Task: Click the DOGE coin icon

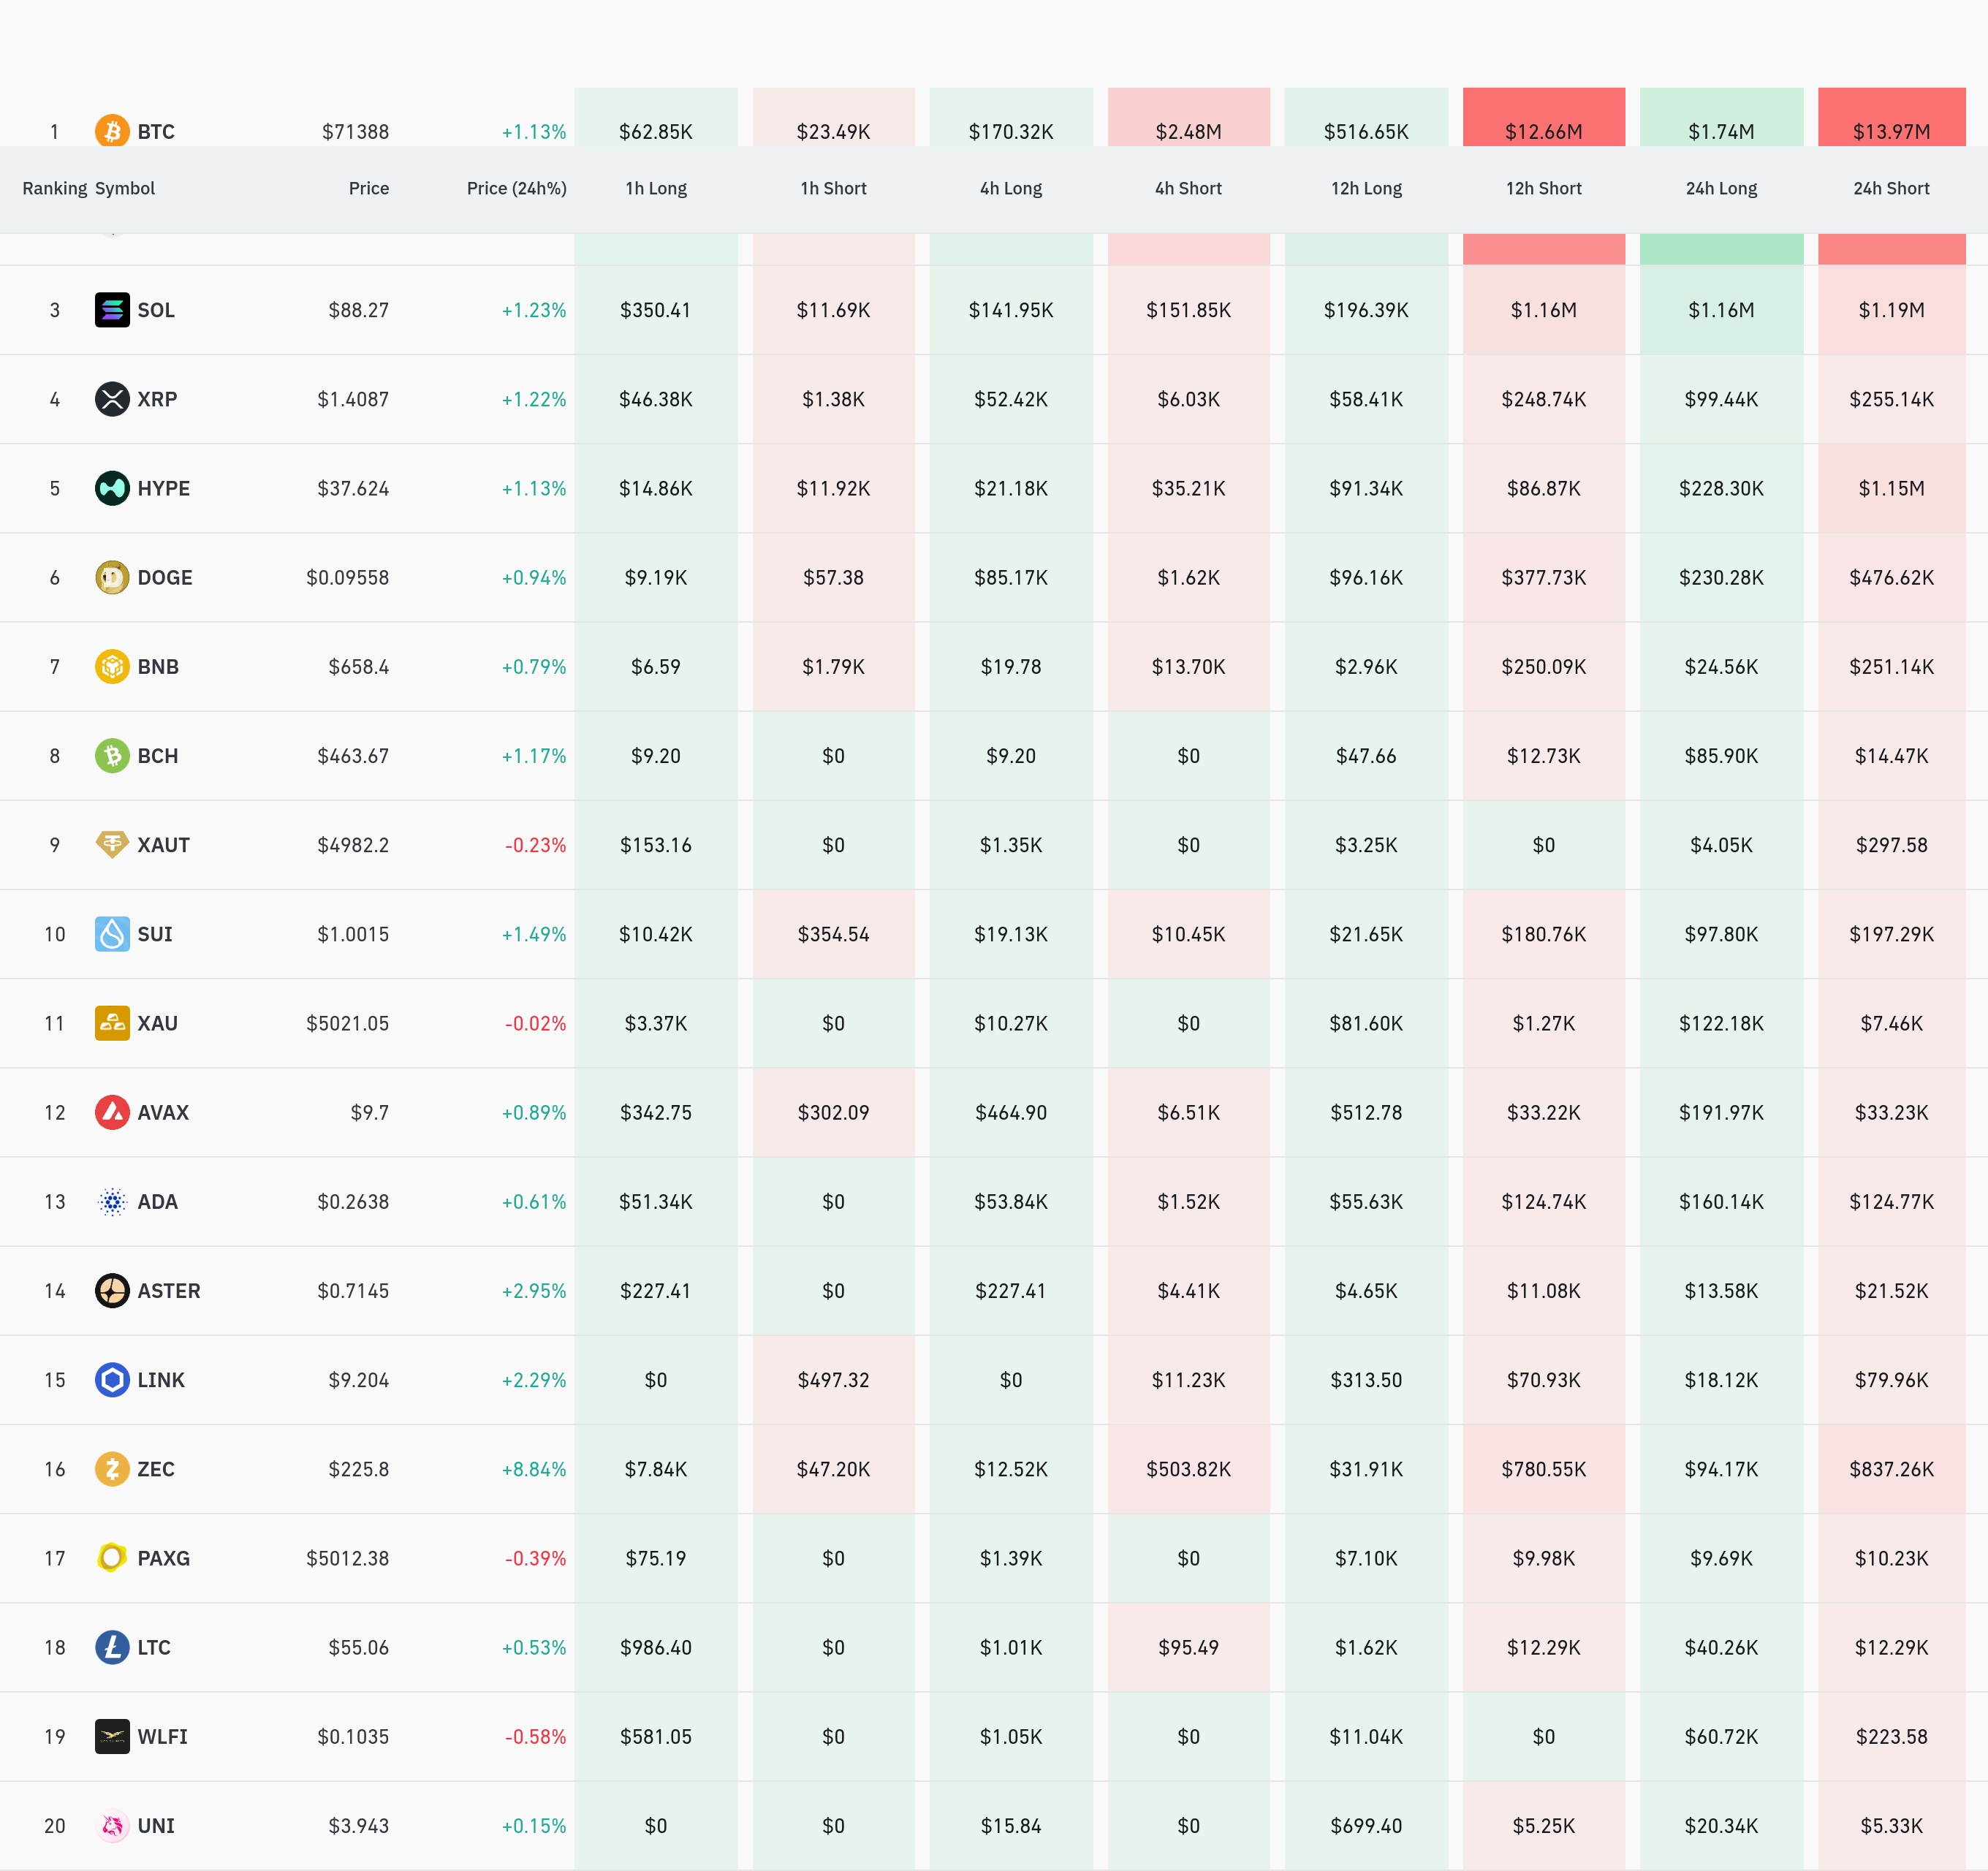Action: pos(112,577)
